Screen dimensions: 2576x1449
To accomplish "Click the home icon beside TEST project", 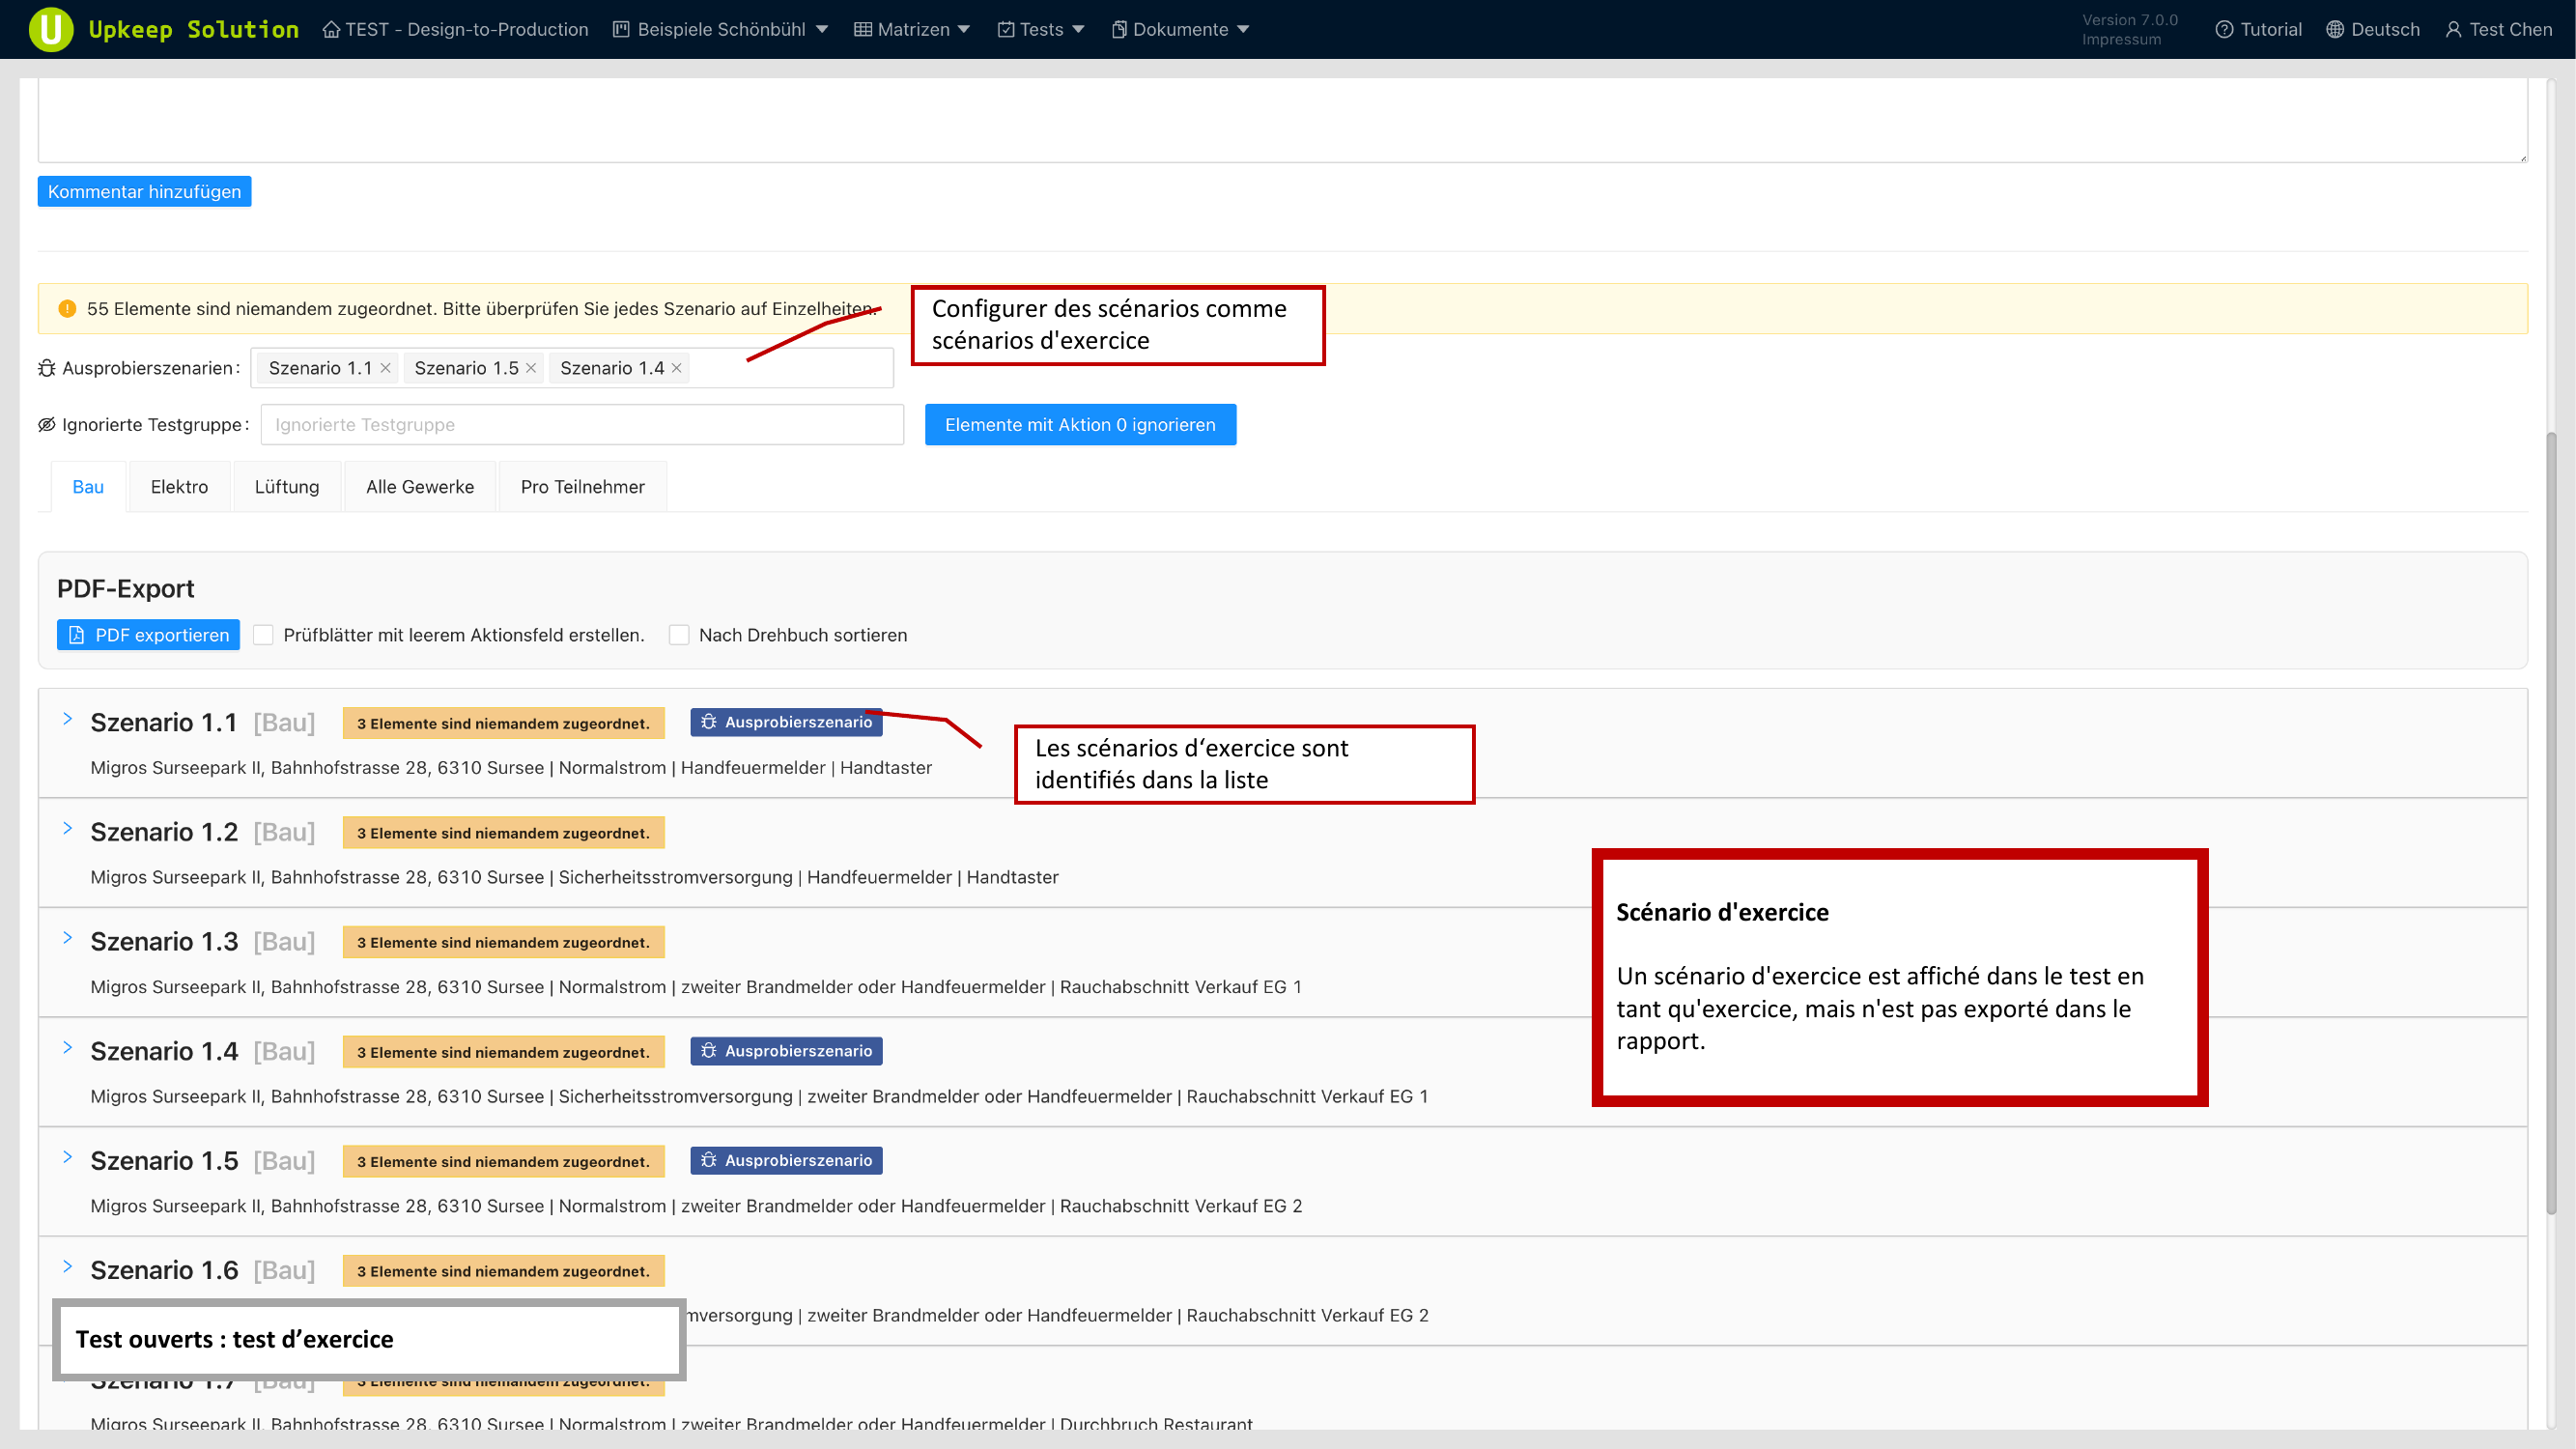I will tap(331, 29).
